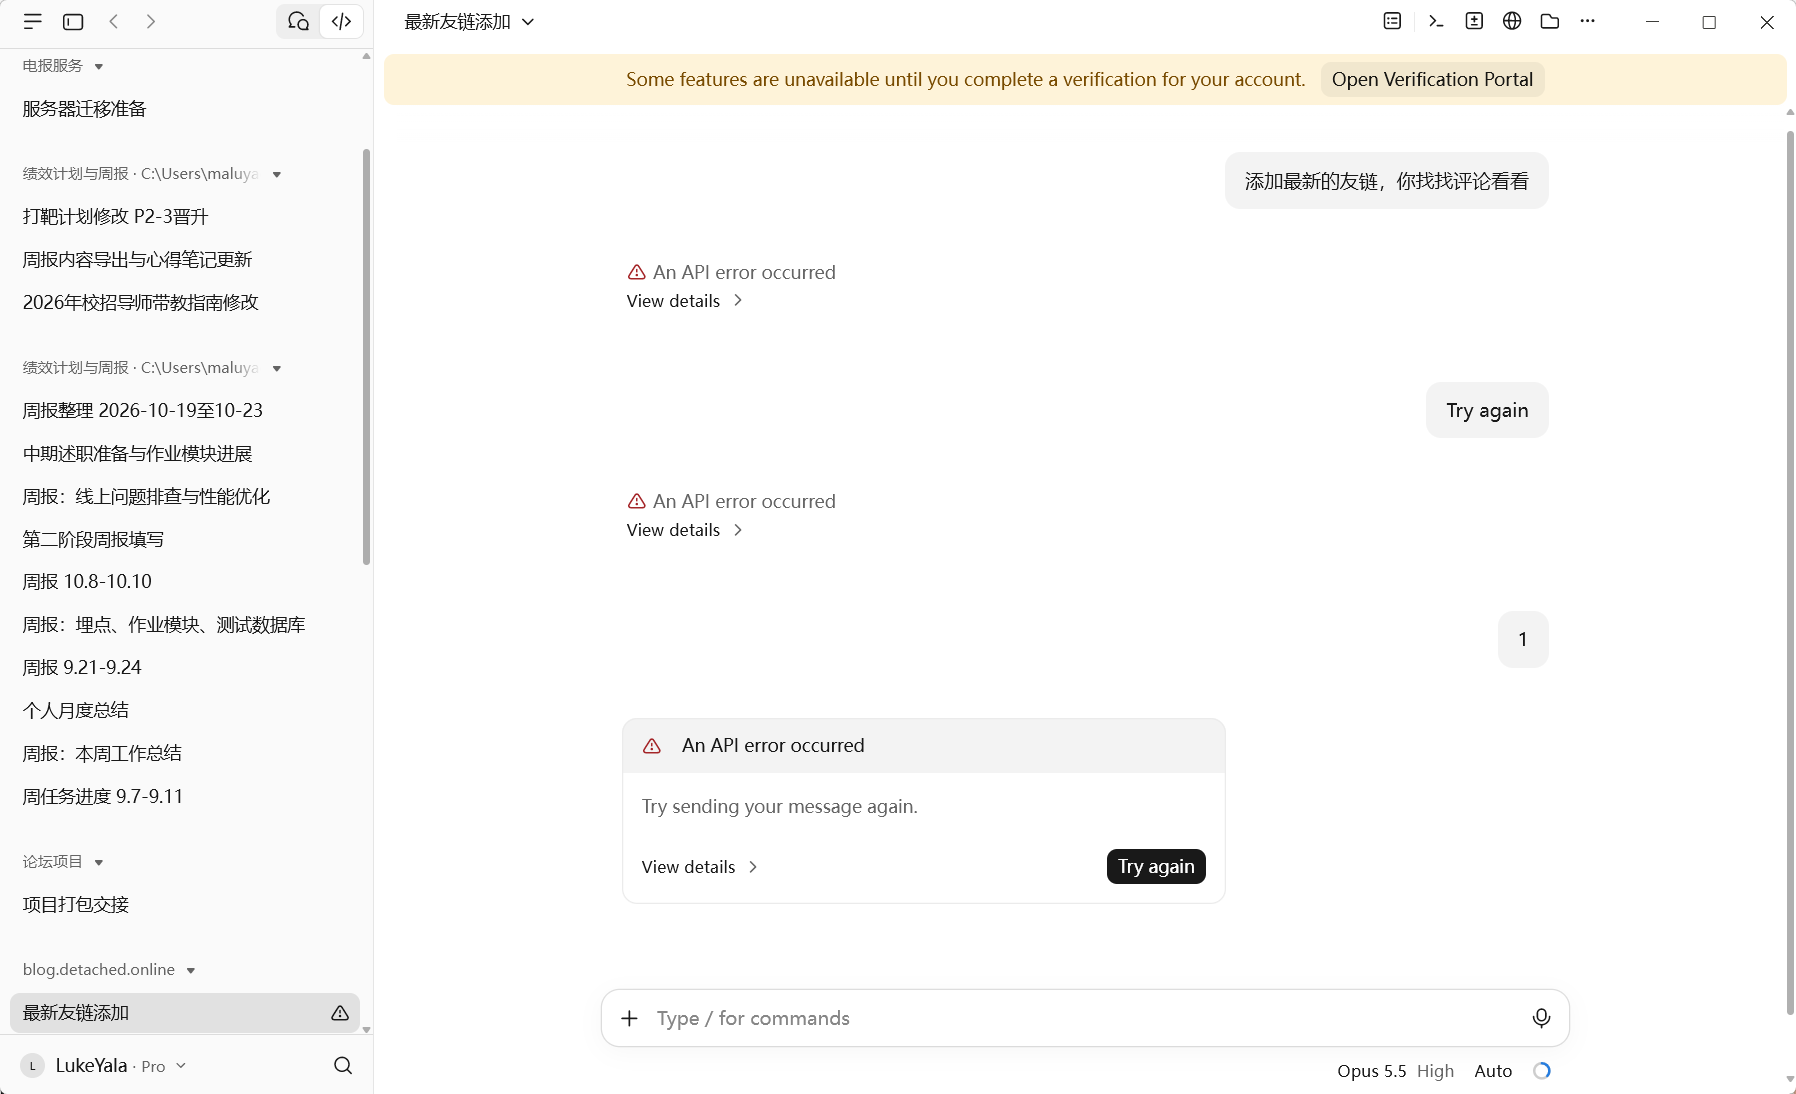
Task: Open the 最新友链添加 title dropdown
Action: [x=469, y=22]
